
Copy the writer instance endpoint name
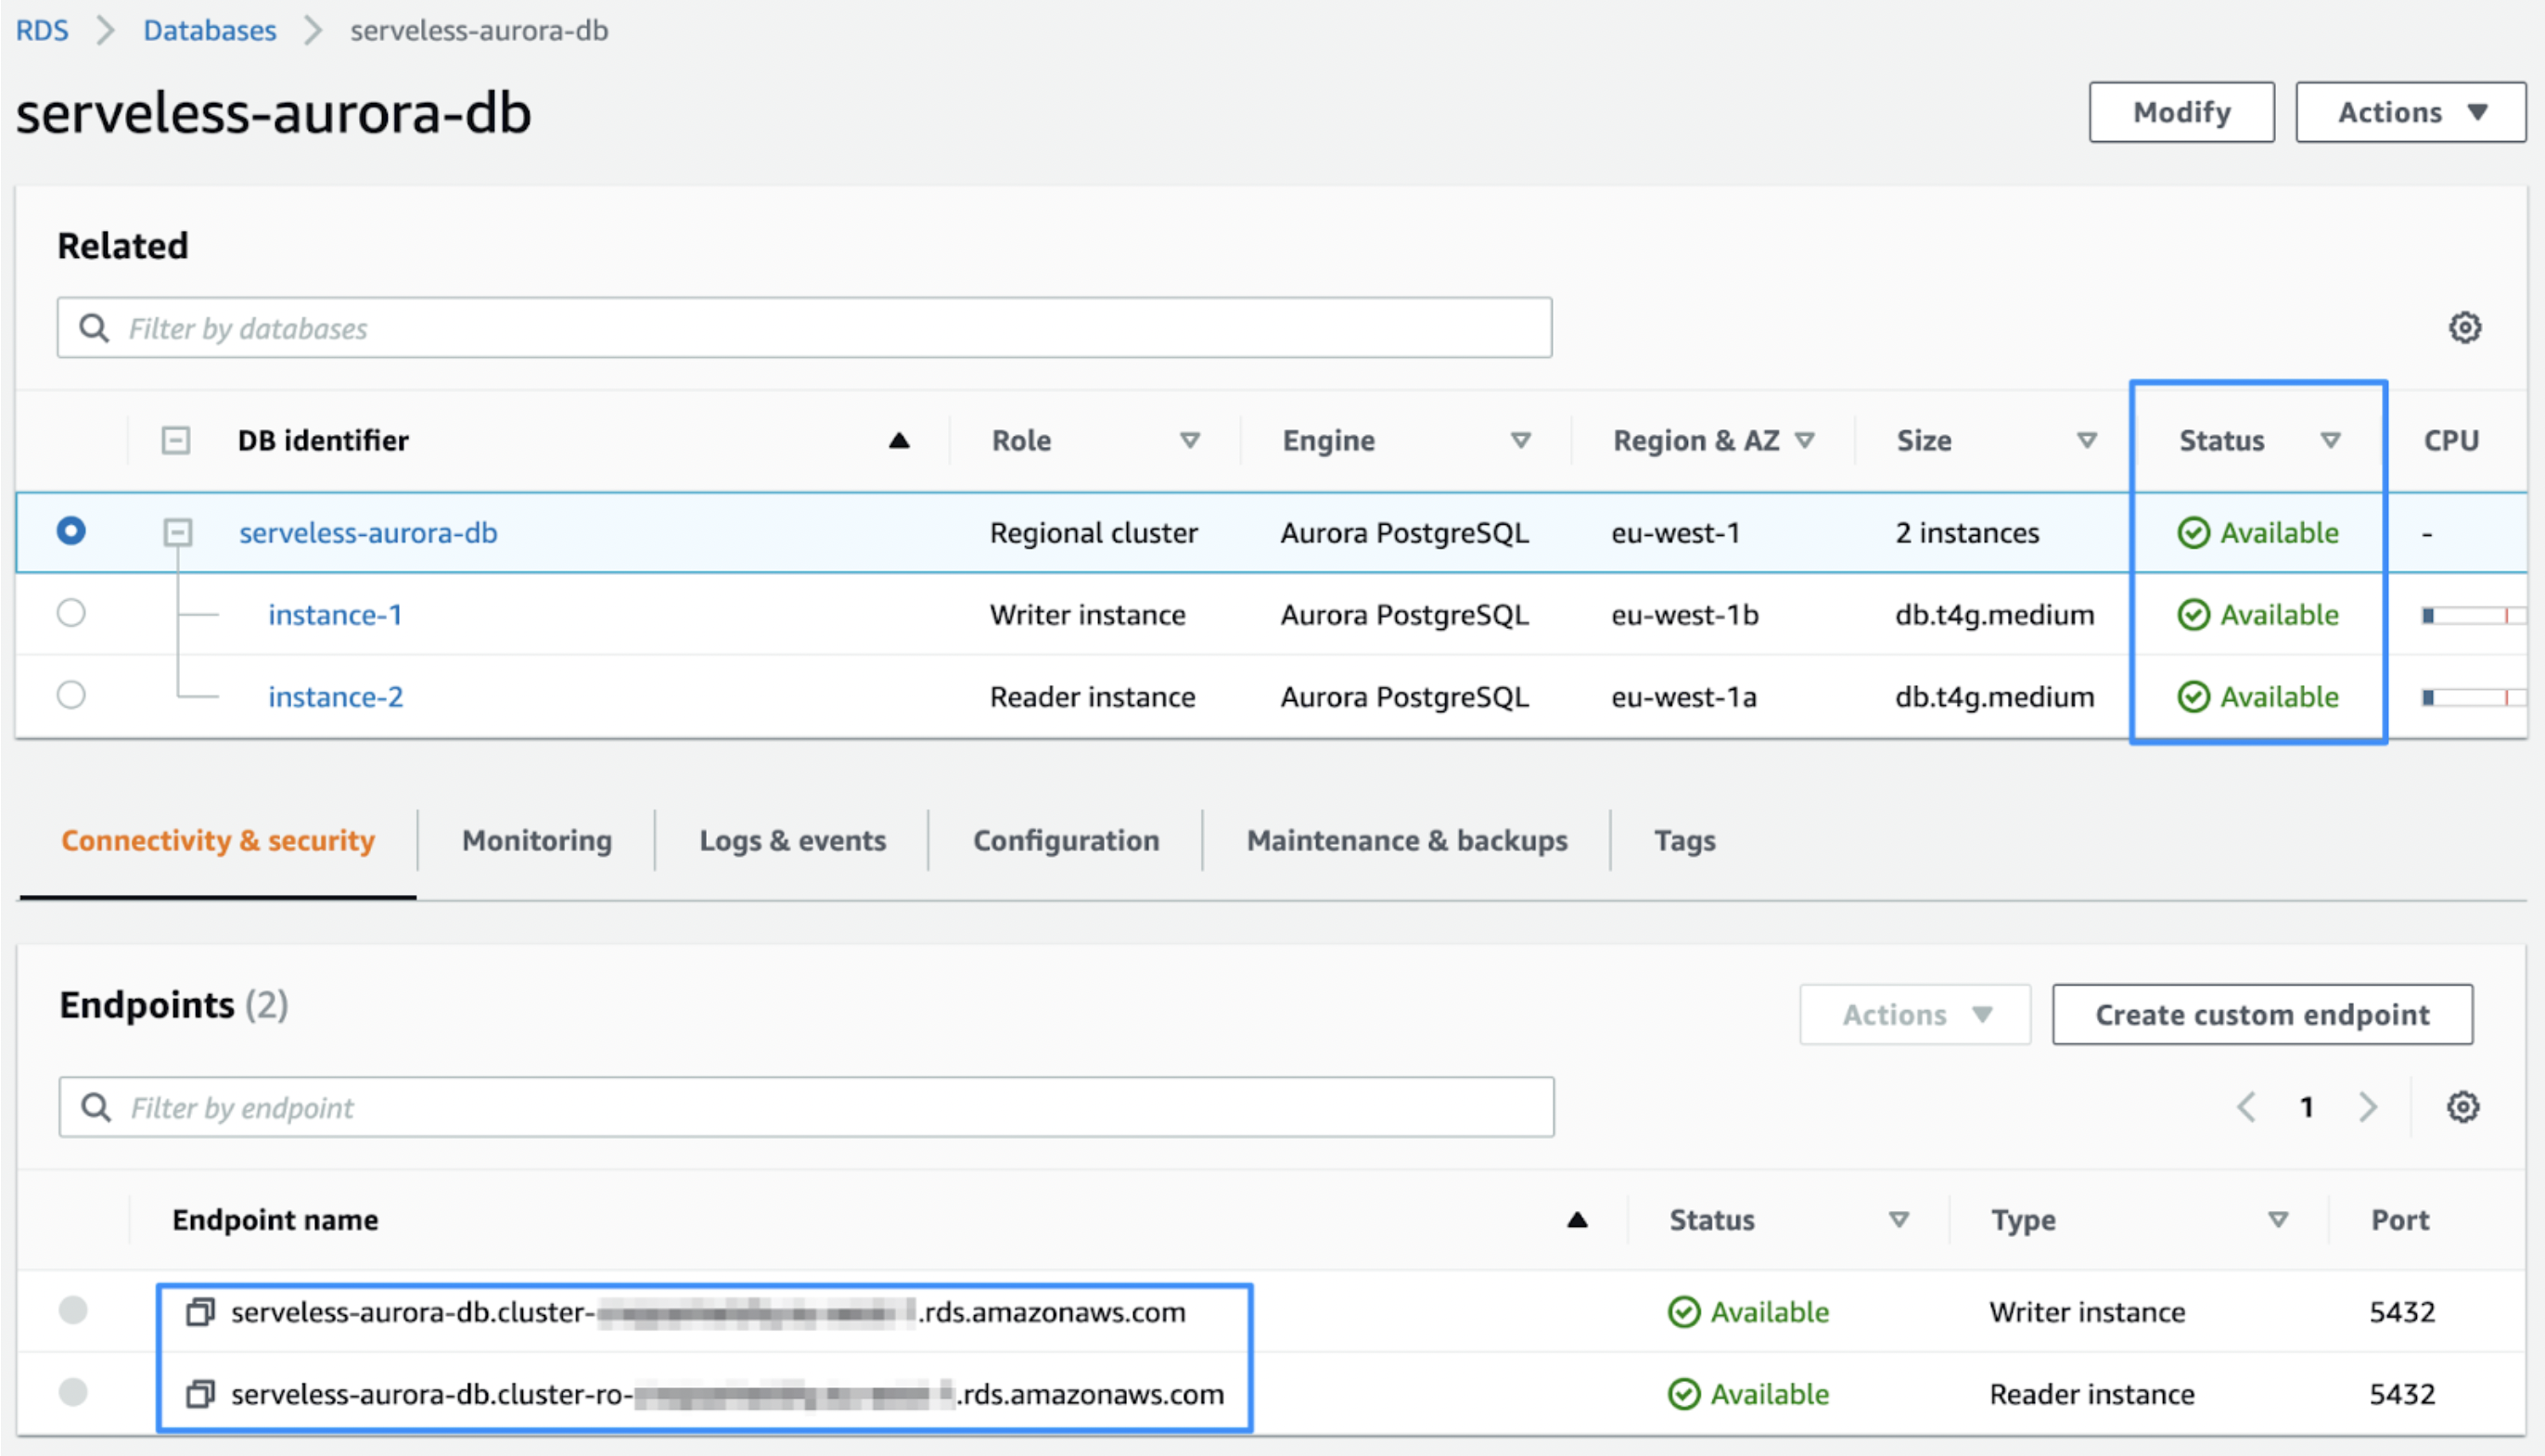pos(200,1311)
